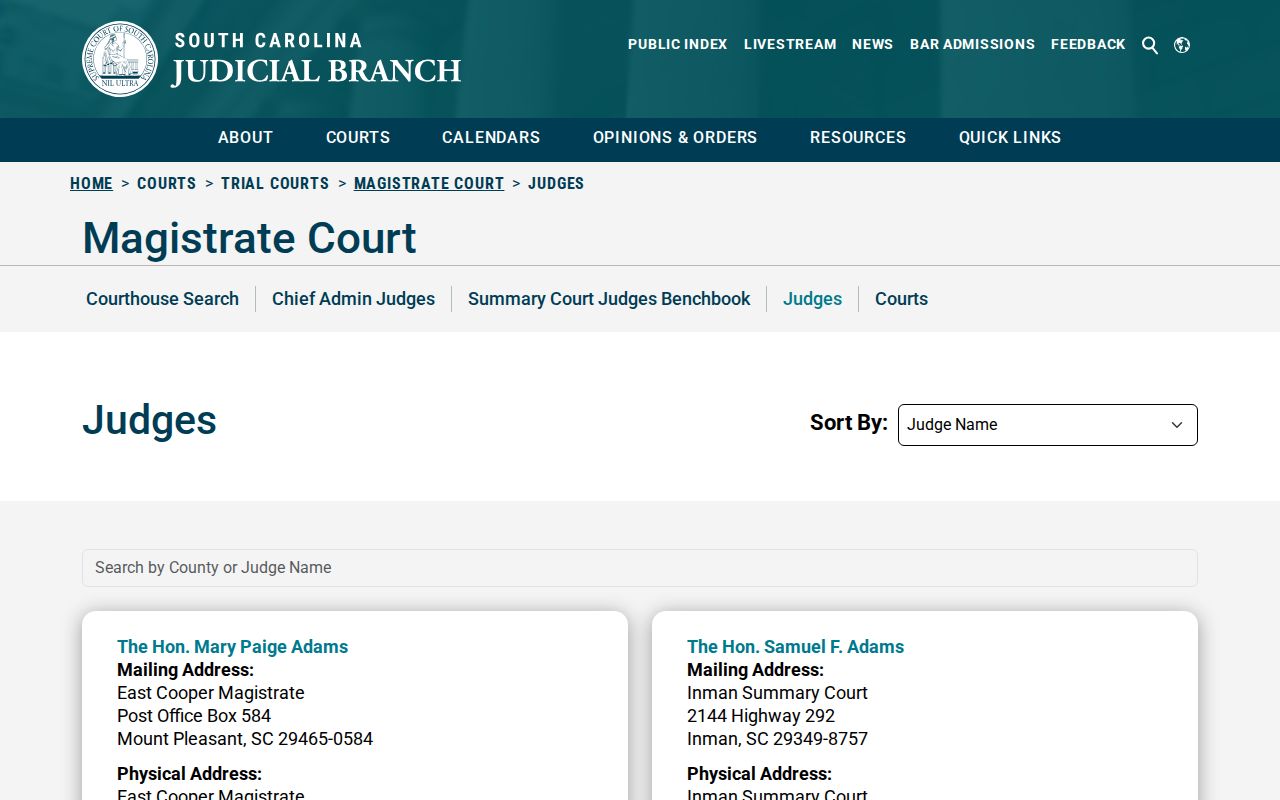Open the Resources main menu

[x=858, y=138]
